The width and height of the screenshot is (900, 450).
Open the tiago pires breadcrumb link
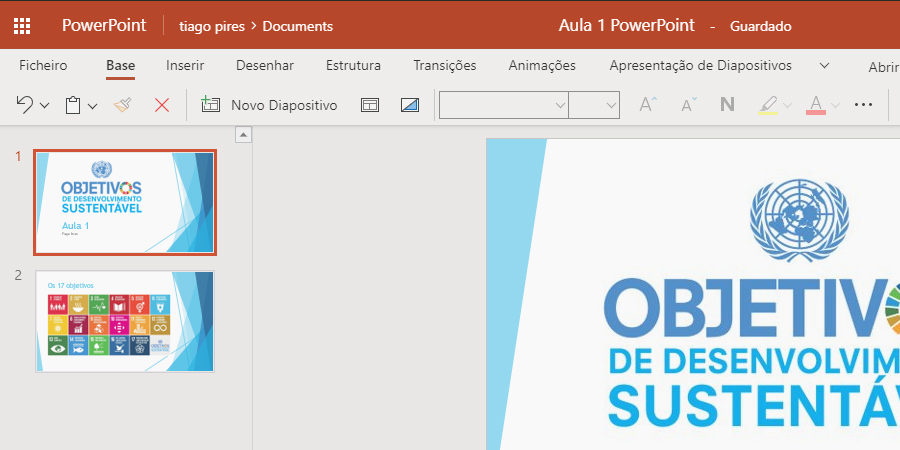pos(212,26)
